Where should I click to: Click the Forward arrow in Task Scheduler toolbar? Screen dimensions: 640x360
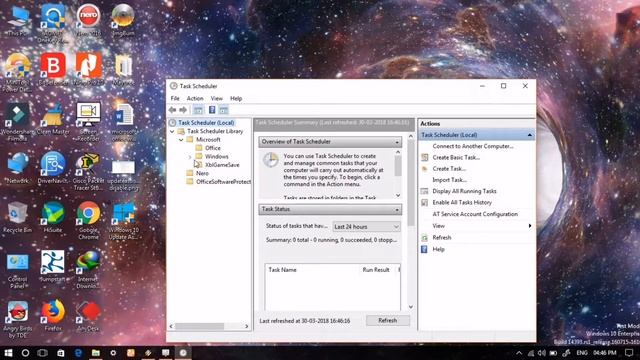(x=183, y=110)
